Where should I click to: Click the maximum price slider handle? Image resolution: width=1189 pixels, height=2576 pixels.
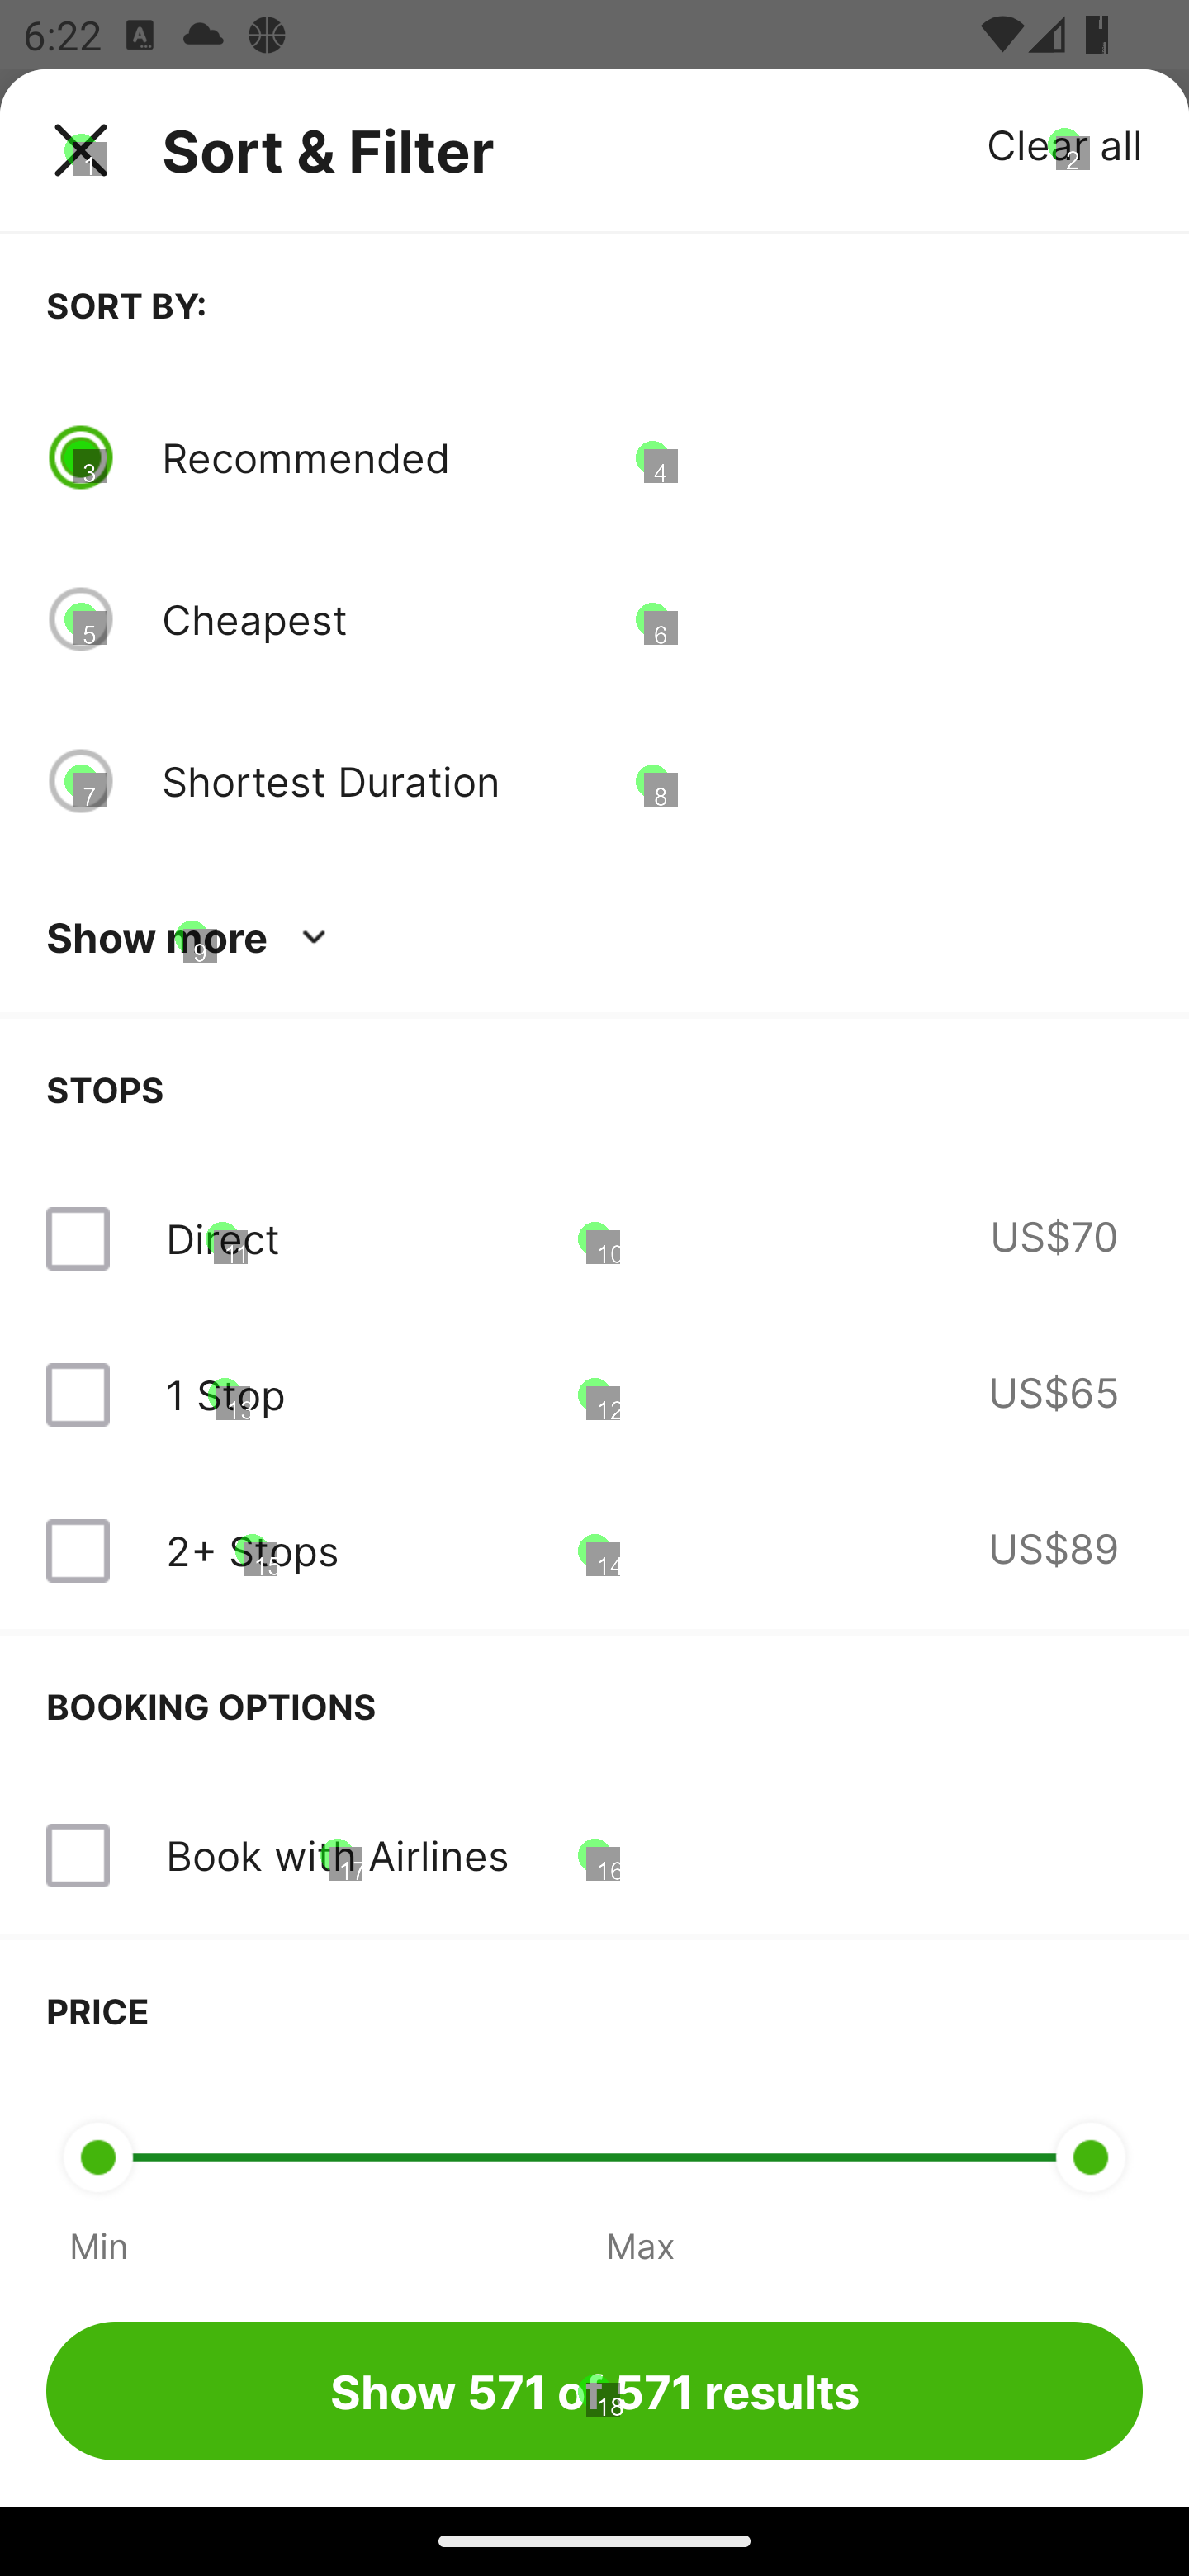click(x=1090, y=2157)
